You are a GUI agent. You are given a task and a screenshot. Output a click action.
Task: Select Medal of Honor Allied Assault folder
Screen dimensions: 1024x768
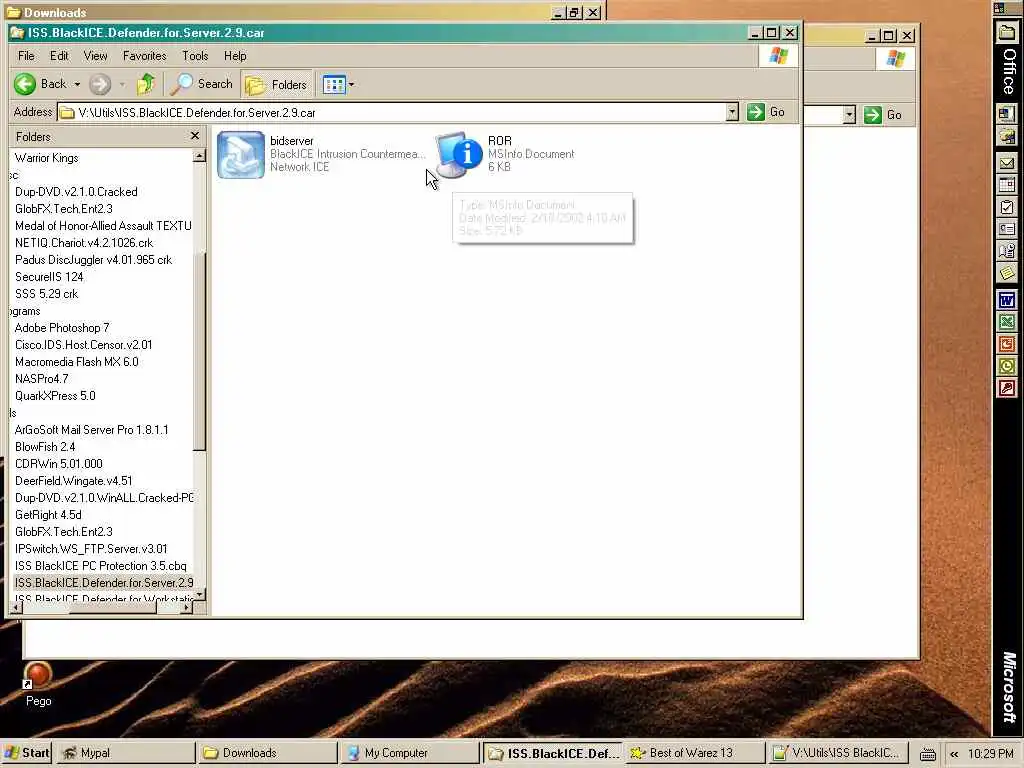103,225
